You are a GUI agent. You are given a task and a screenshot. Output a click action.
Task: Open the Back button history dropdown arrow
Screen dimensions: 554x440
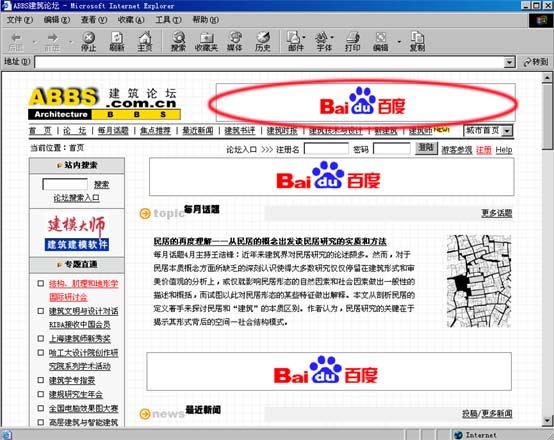[34, 42]
